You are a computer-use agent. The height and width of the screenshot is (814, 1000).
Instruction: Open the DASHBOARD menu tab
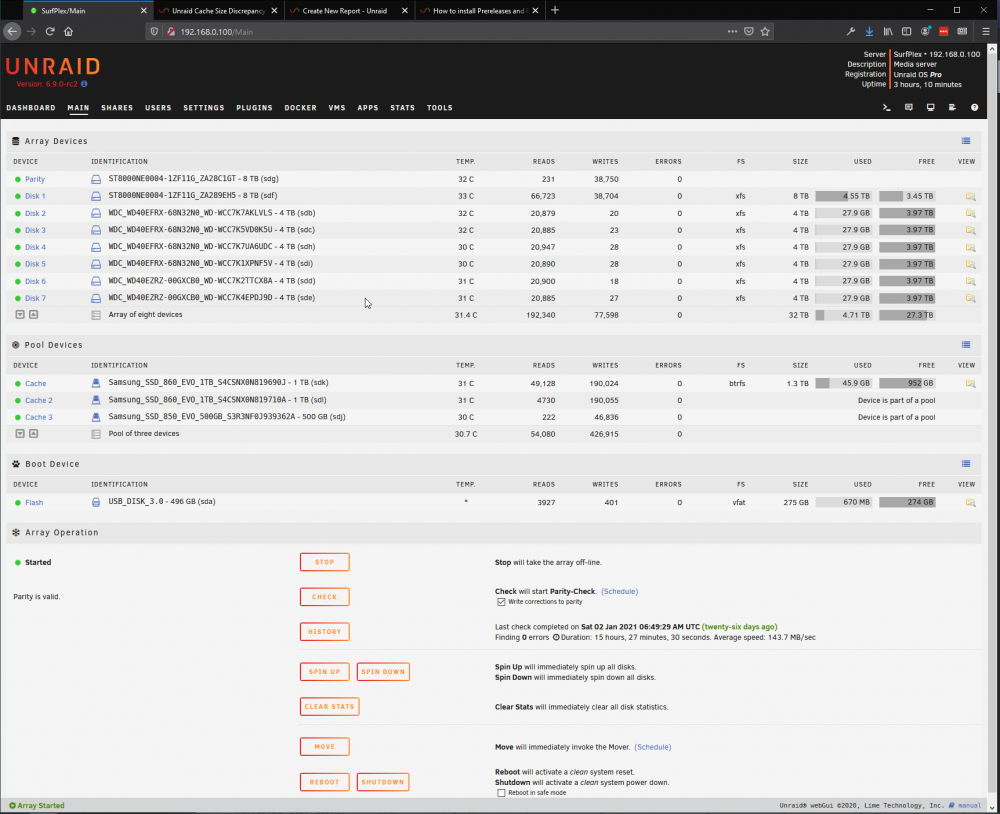31,108
